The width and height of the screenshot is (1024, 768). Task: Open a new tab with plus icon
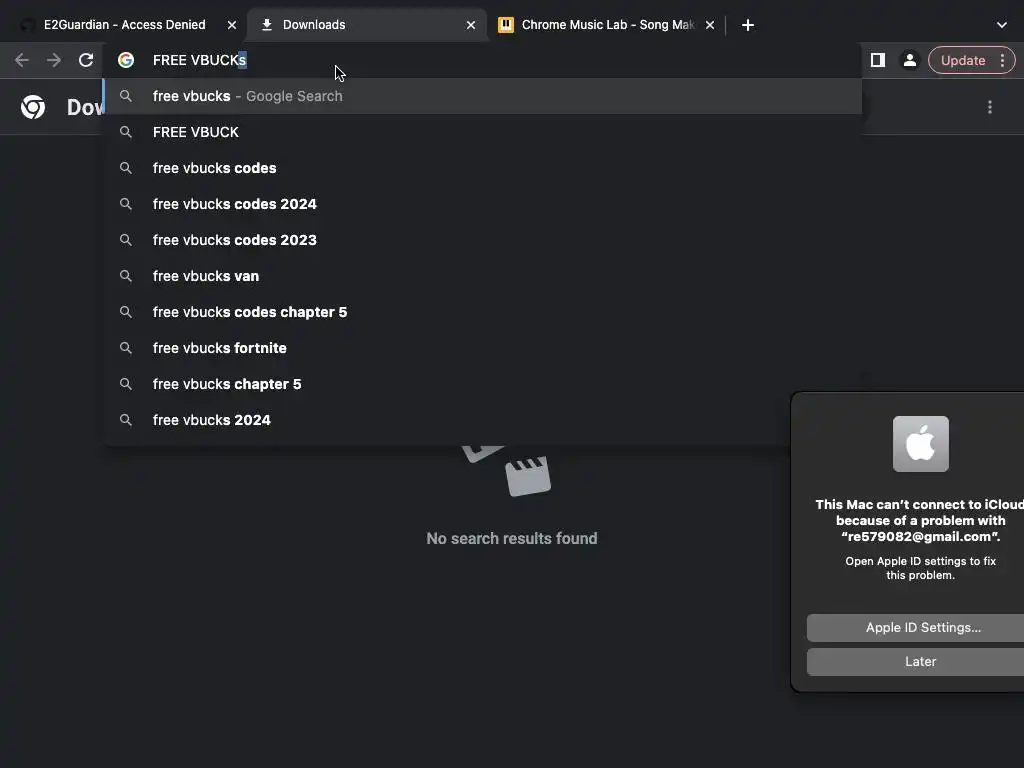(x=748, y=25)
